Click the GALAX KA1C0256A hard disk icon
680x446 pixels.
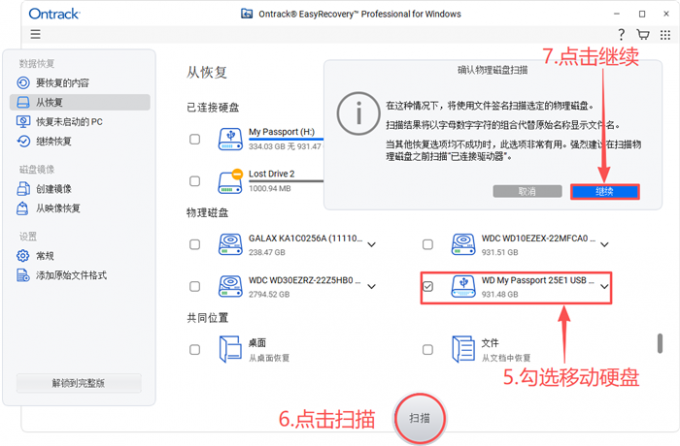pos(230,244)
